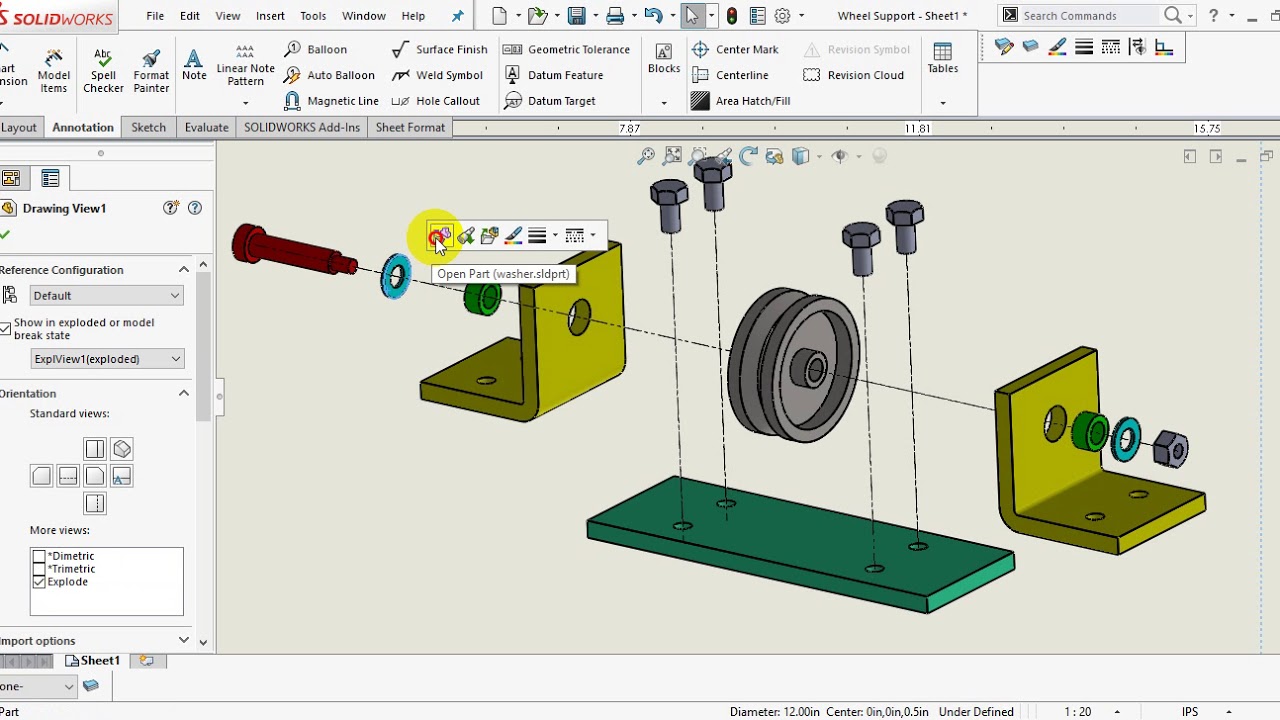Click the IPS unit system in status bar
The image size is (1280, 720).
pos(1190,712)
